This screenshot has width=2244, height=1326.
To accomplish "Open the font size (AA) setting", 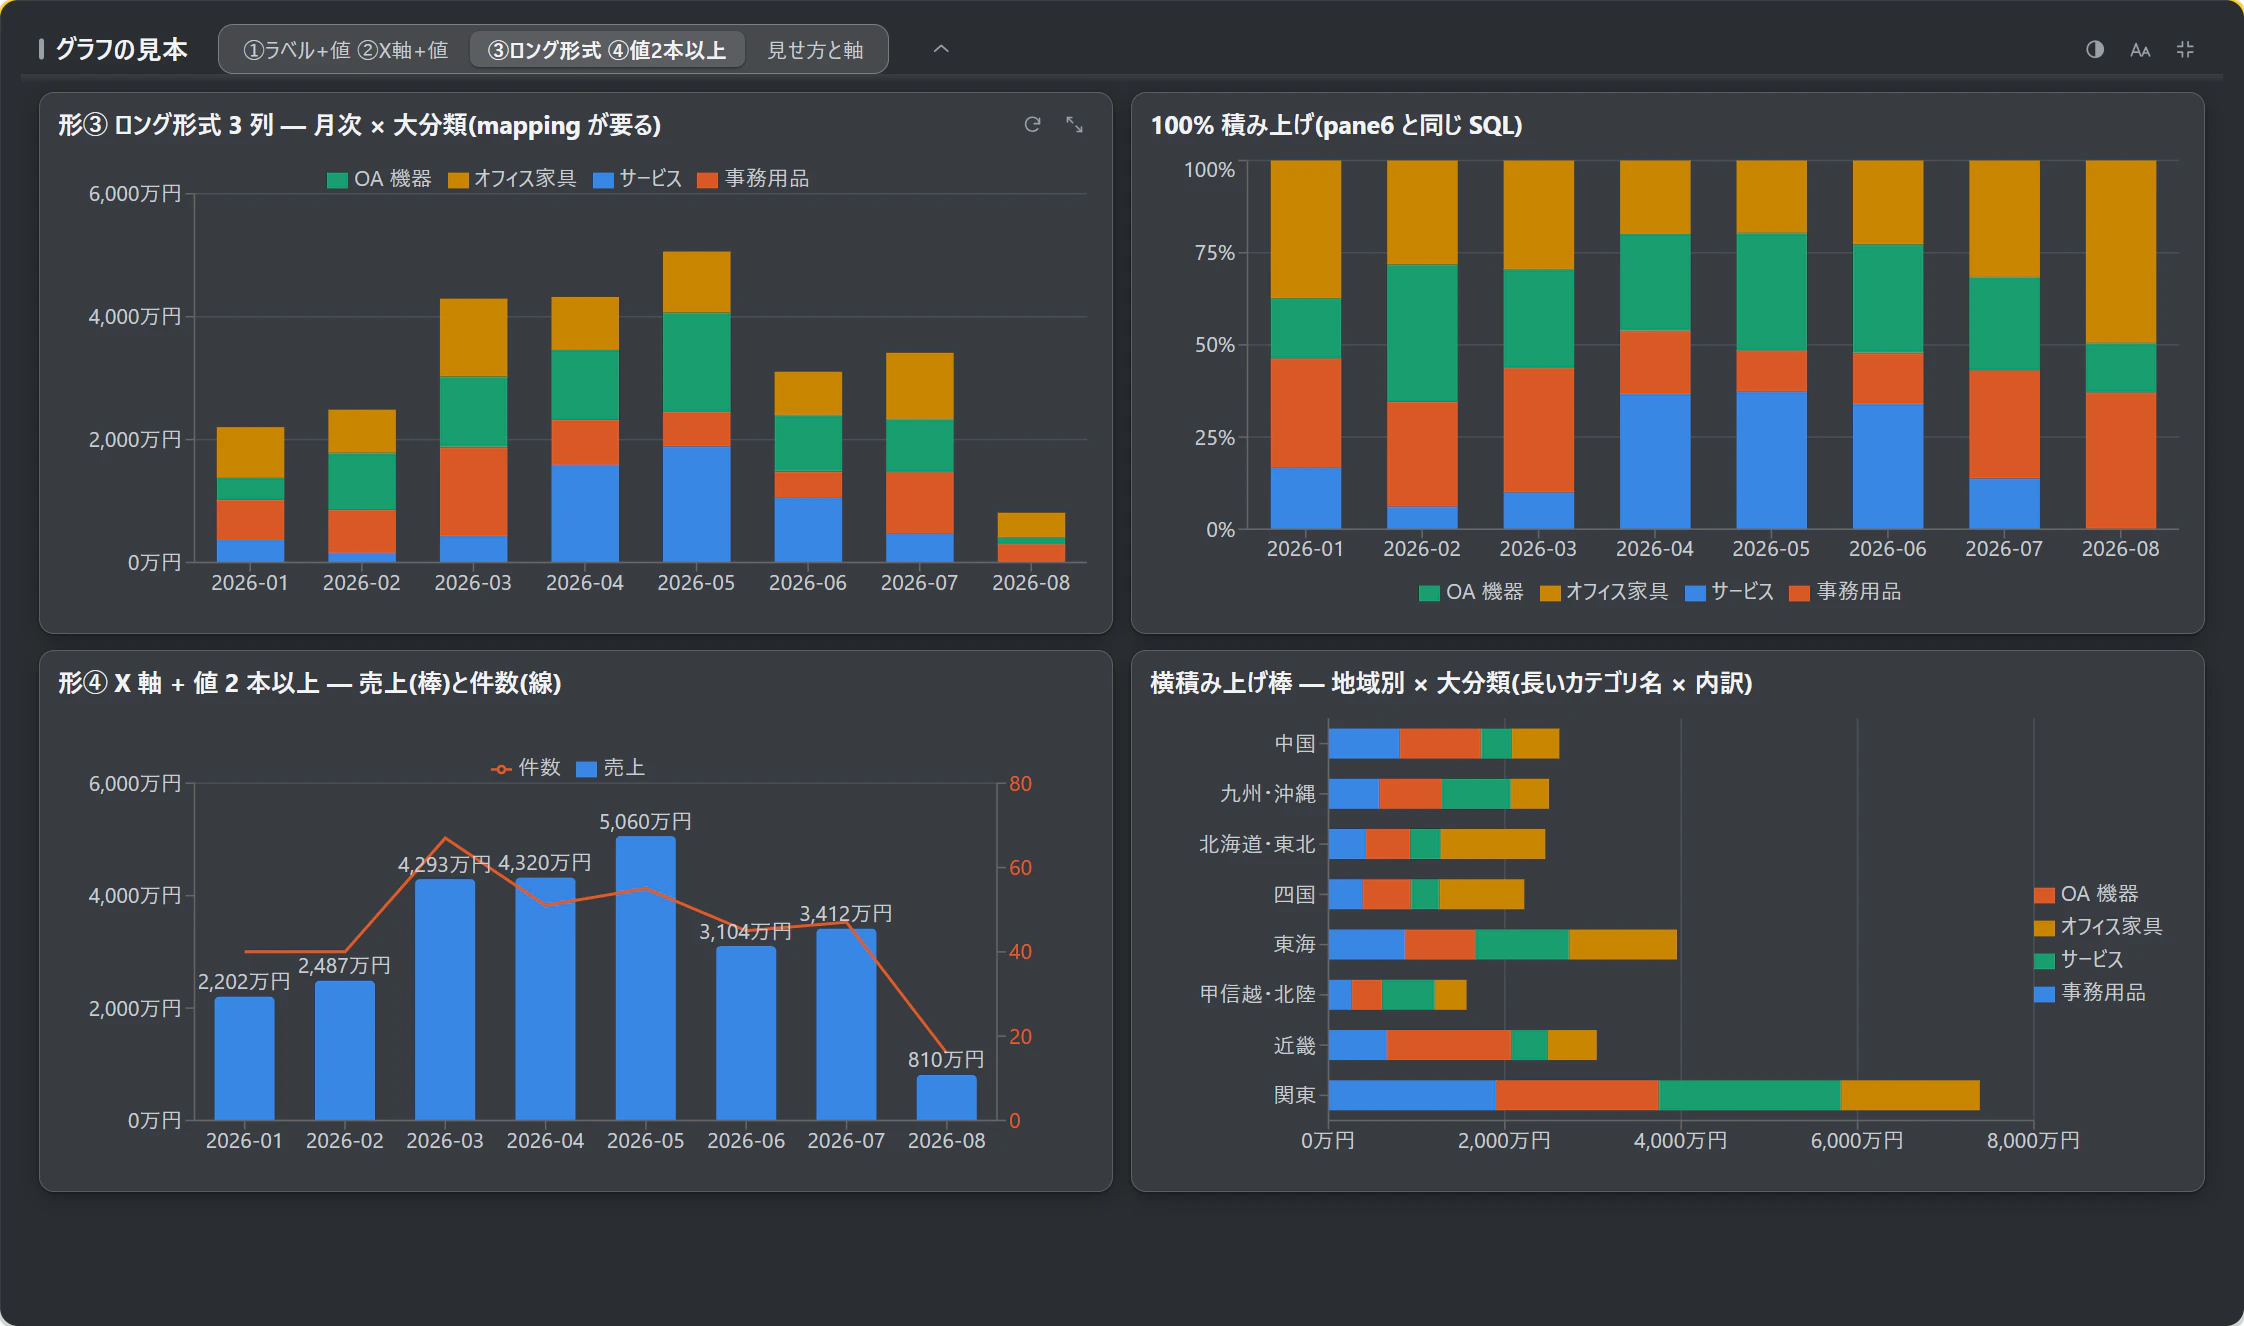I will coord(2140,49).
